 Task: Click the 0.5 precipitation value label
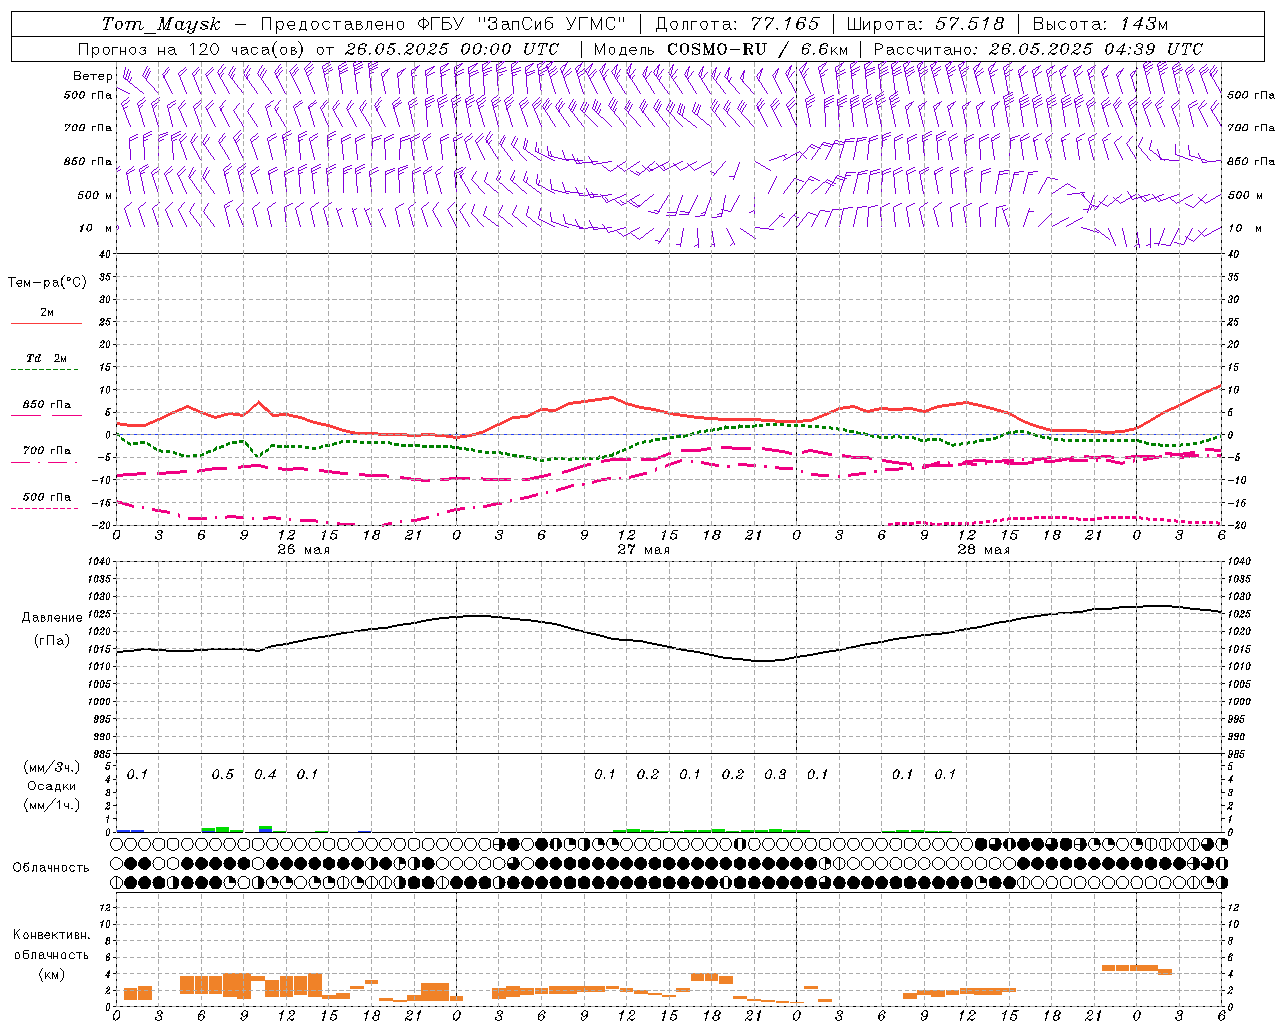pyautogui.click(x=223, y=774)
